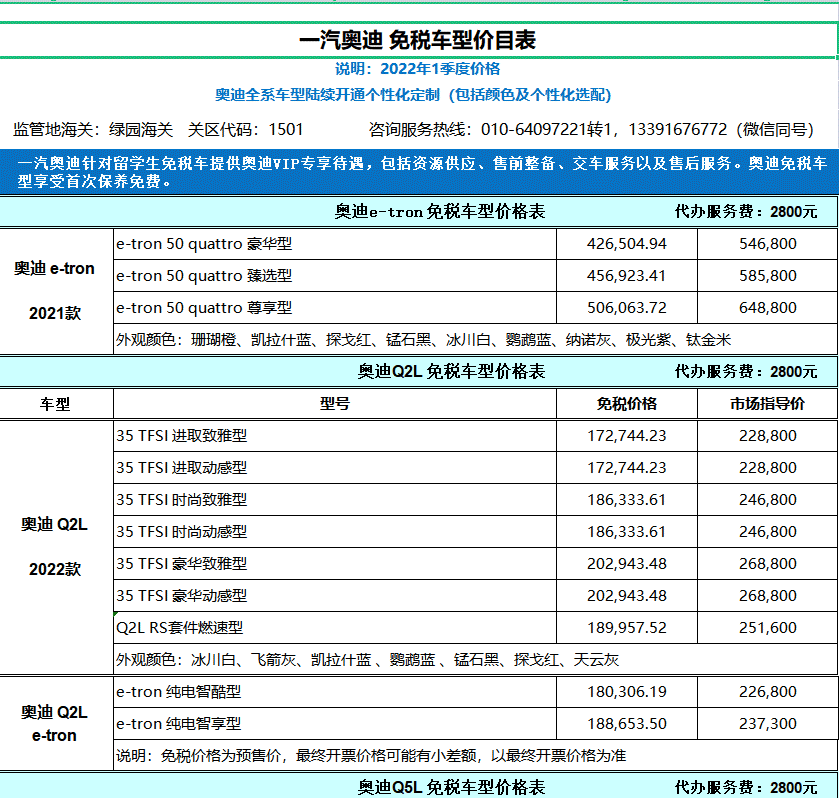Click the price 172,744.23 for 进取致雅型

(627, 436)
